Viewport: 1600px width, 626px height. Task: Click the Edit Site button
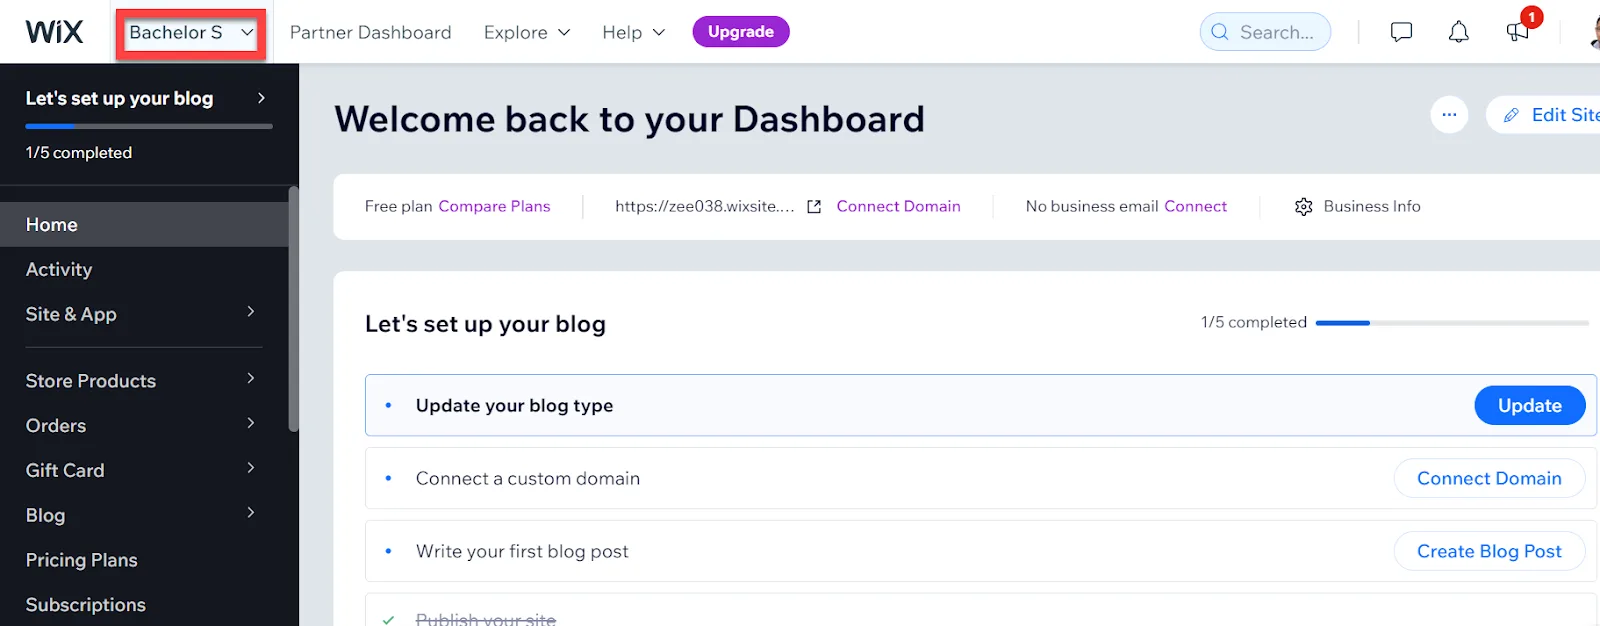1545,115
